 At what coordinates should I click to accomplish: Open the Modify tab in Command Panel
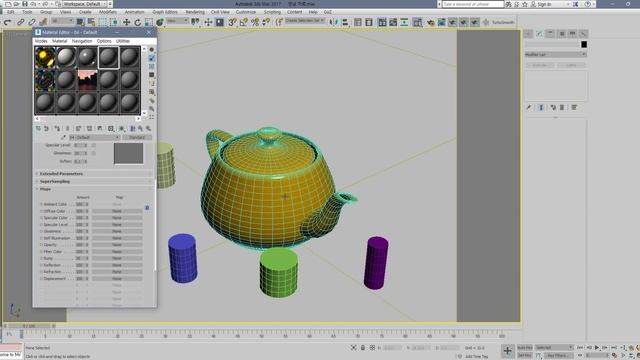(x=539, y=34)
